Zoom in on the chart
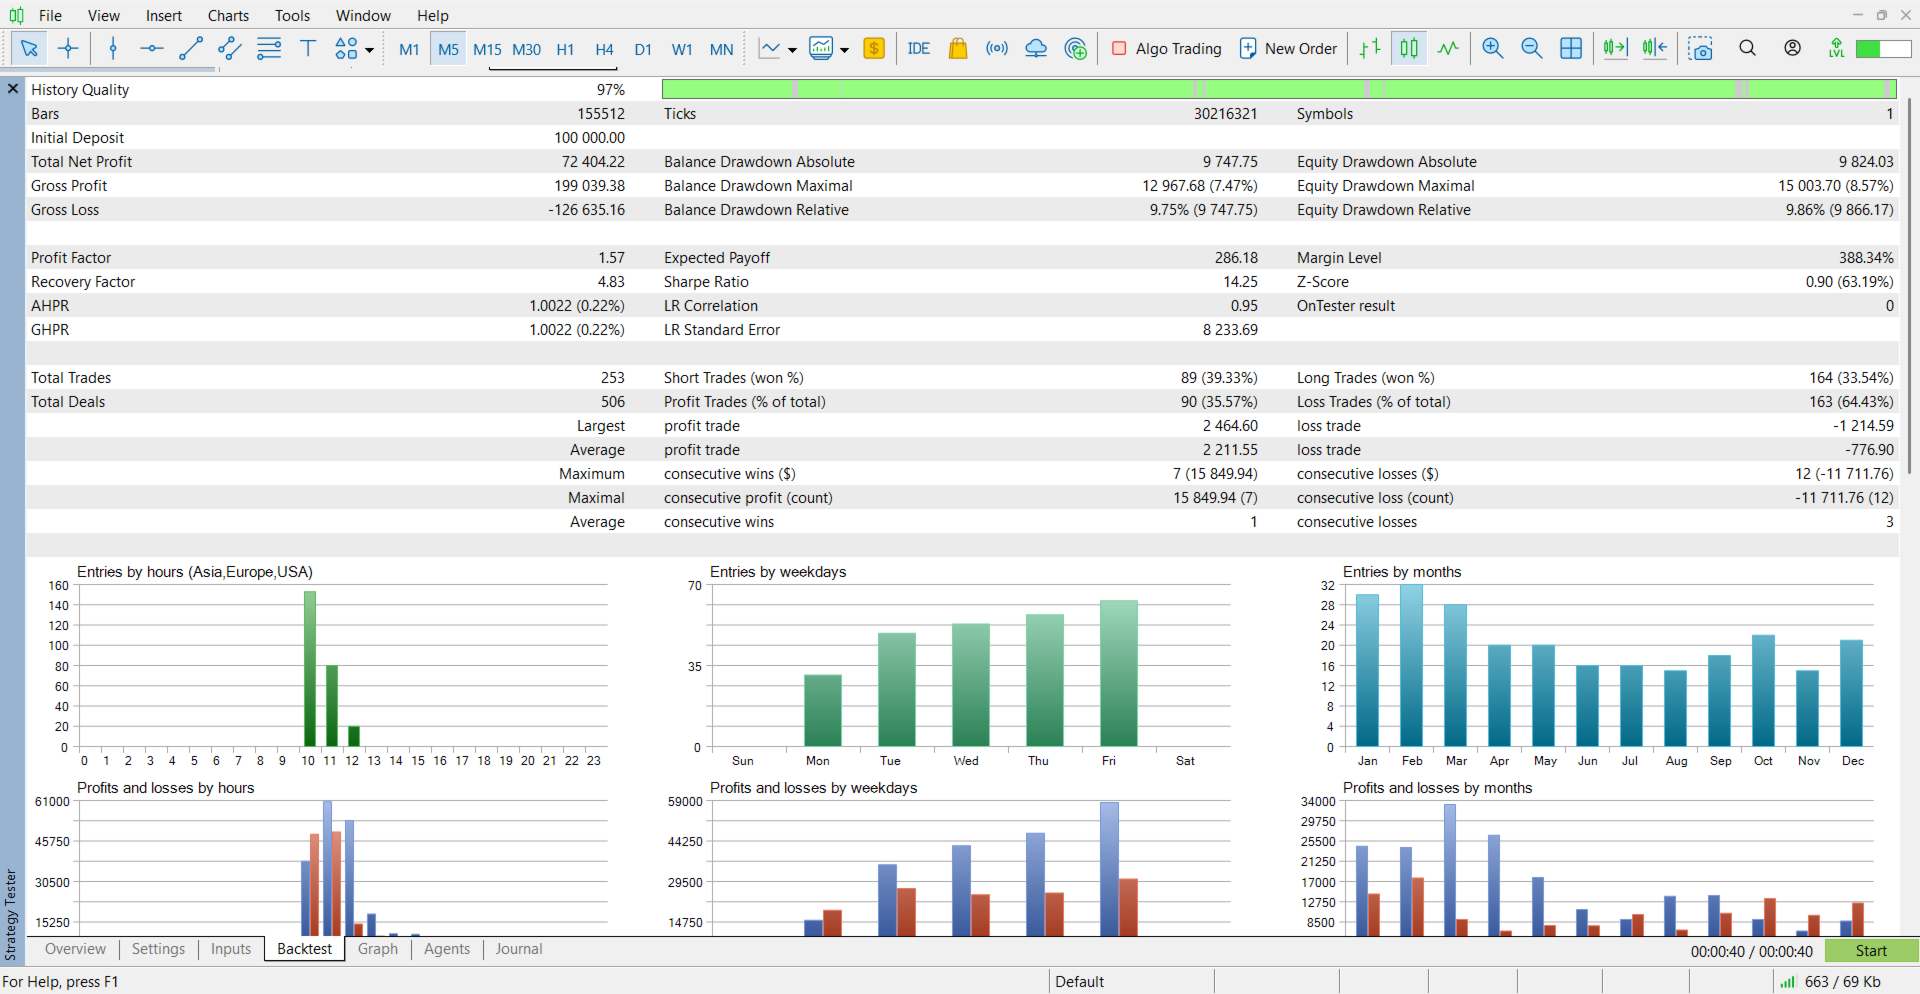The image size is (1920, 994). [1492, 48]
